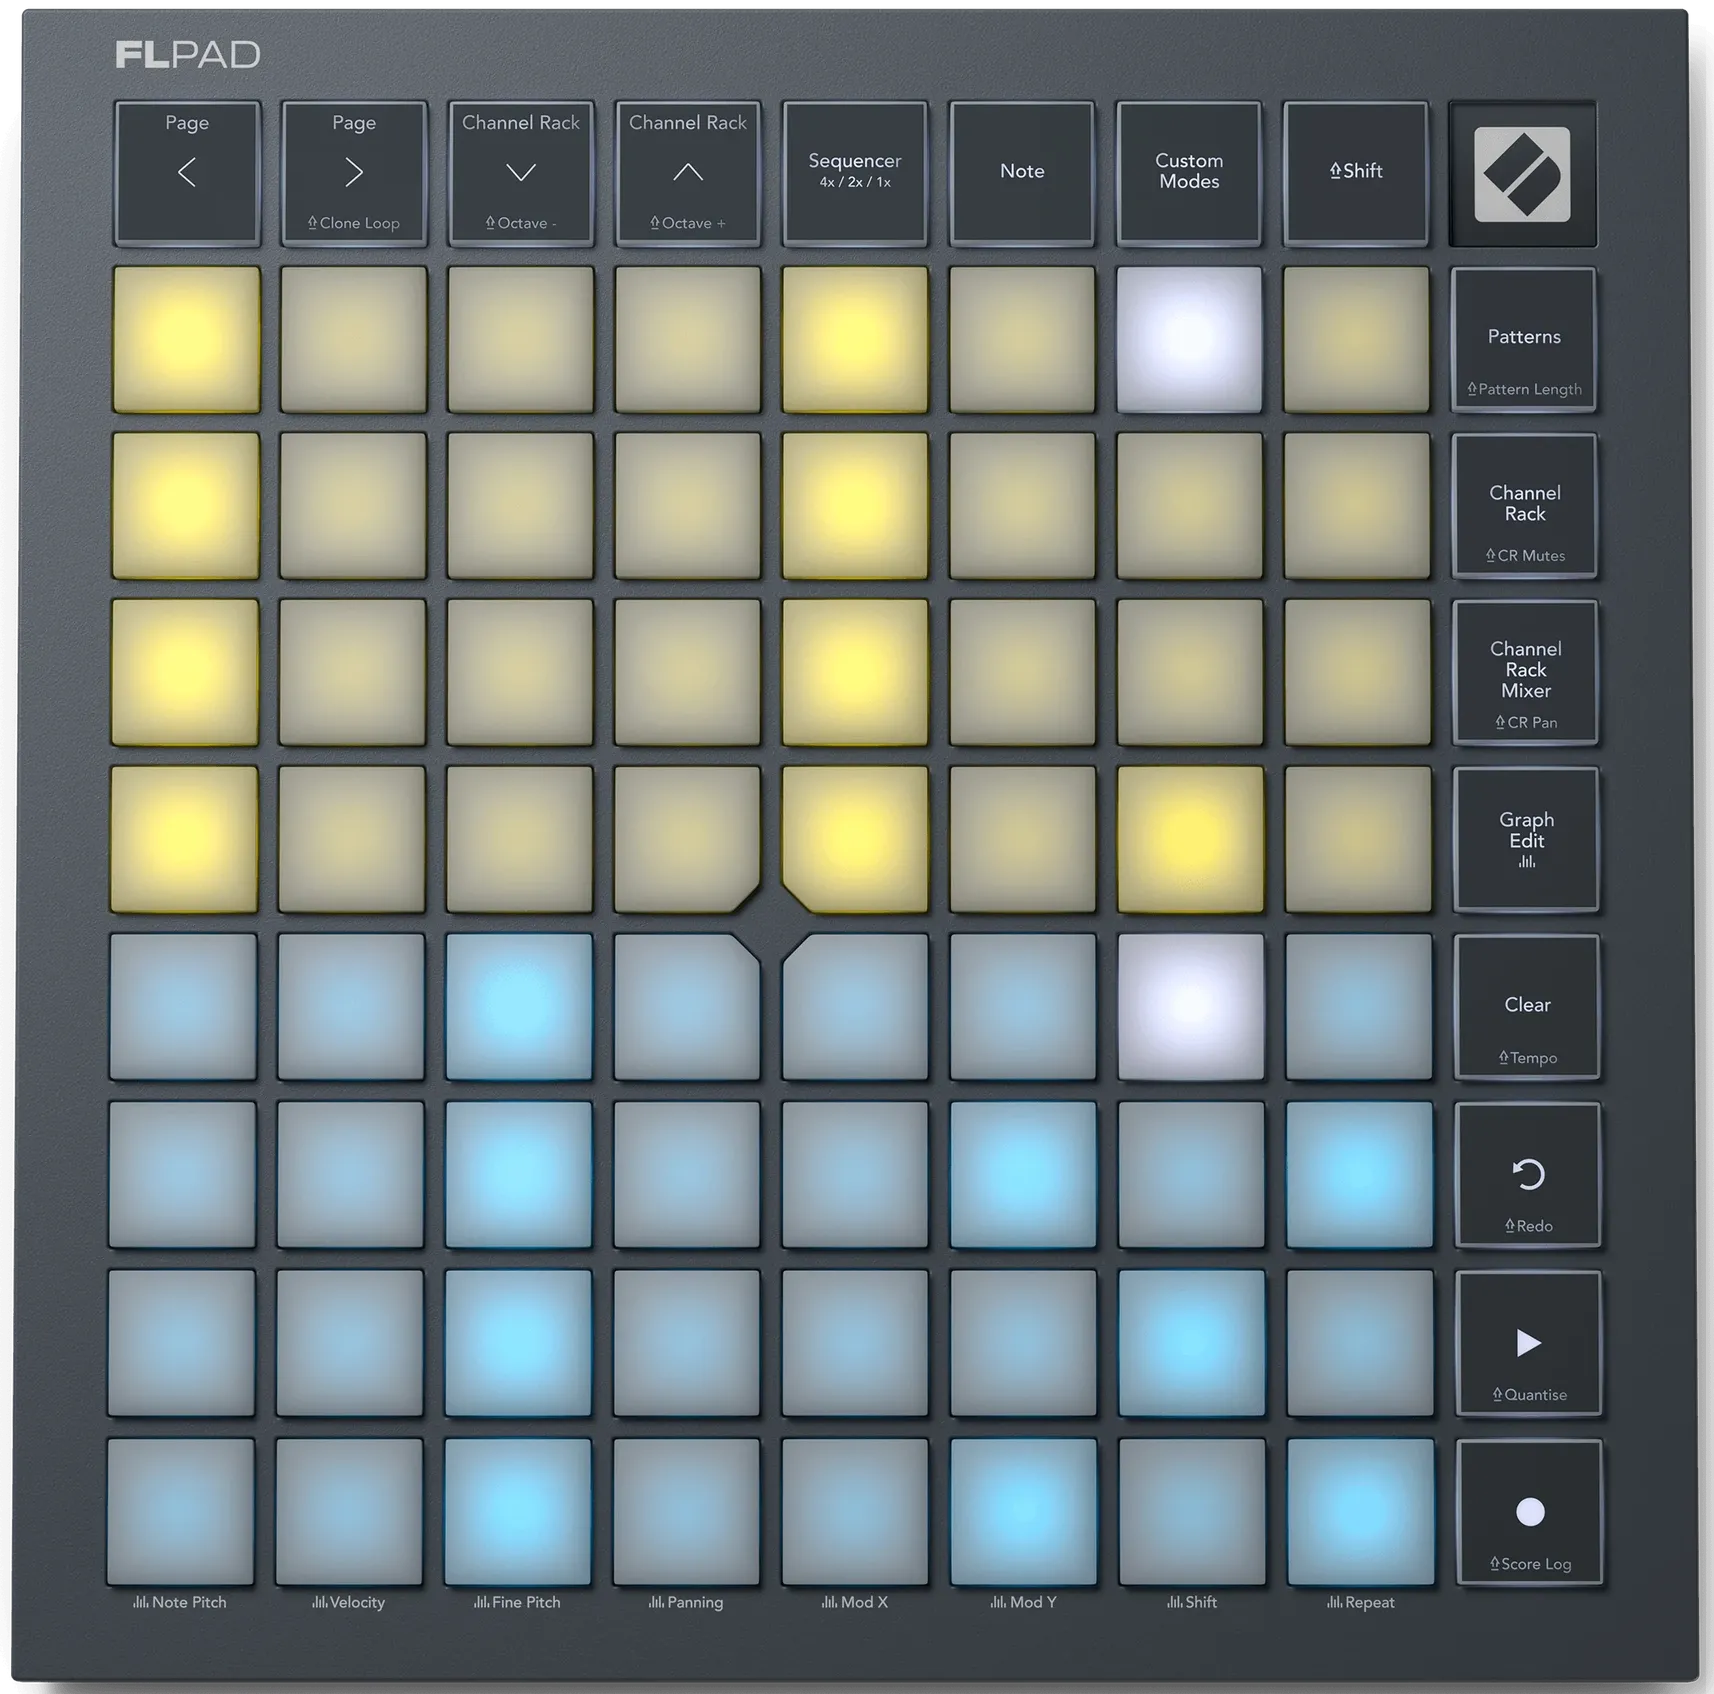Tap the pad above the bottom Shift label
This screenshot has width=1714, height=1694.
tap(1192, 1512)
